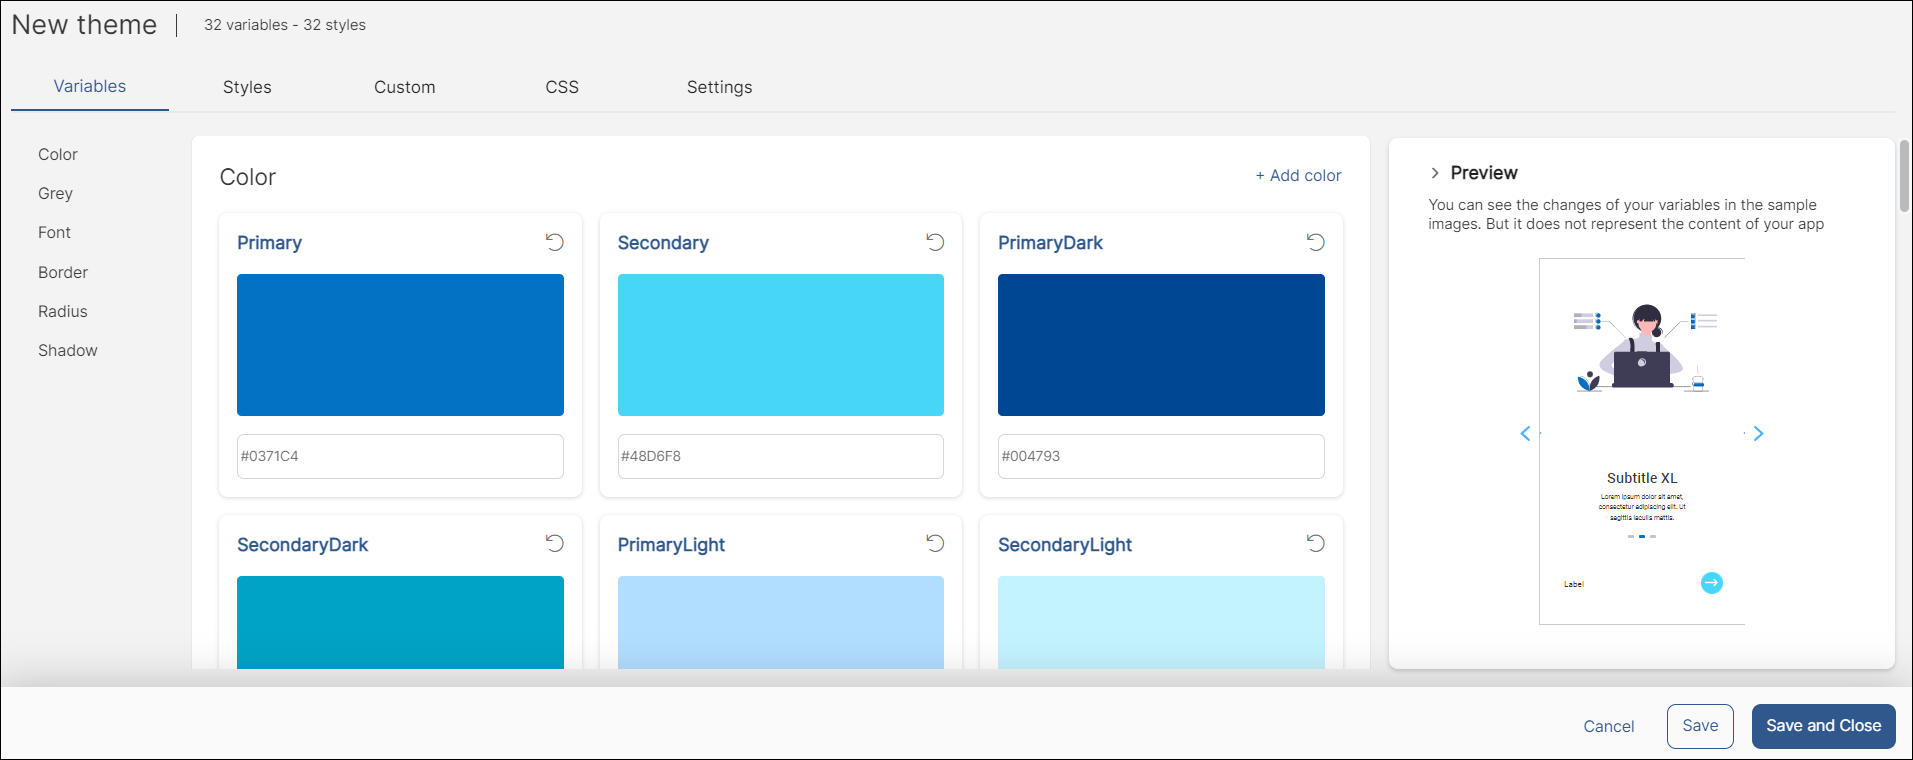
Task: Open the CSS tab
Action: [x=562, y=87]
